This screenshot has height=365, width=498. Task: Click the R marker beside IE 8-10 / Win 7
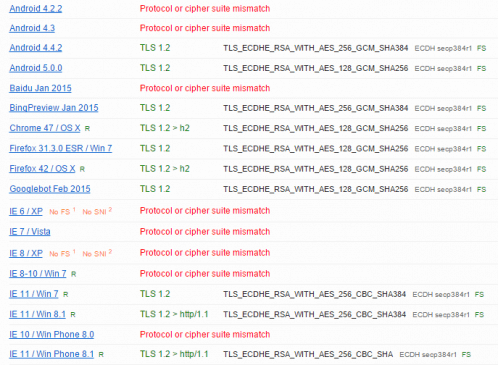pos(74,274)
